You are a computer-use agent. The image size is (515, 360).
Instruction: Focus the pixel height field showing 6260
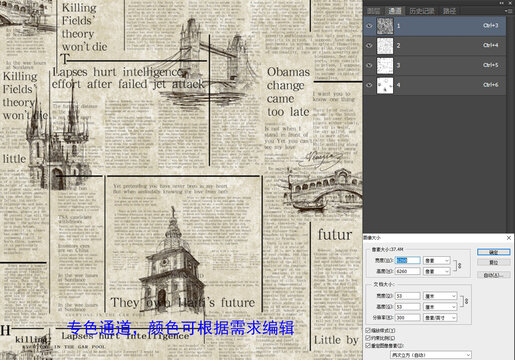408,271
